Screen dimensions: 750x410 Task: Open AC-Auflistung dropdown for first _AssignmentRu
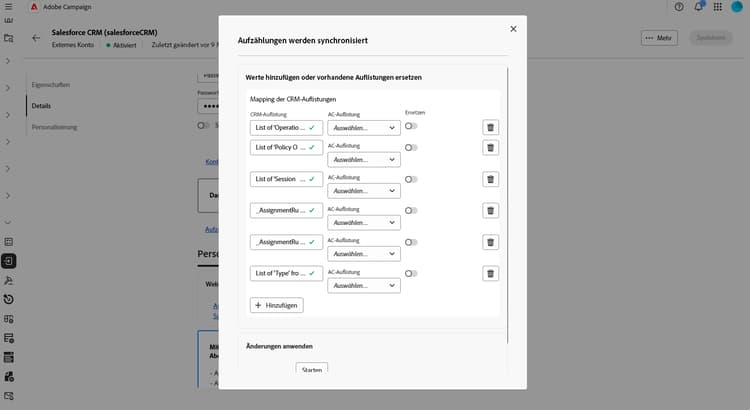click(364, 222)
